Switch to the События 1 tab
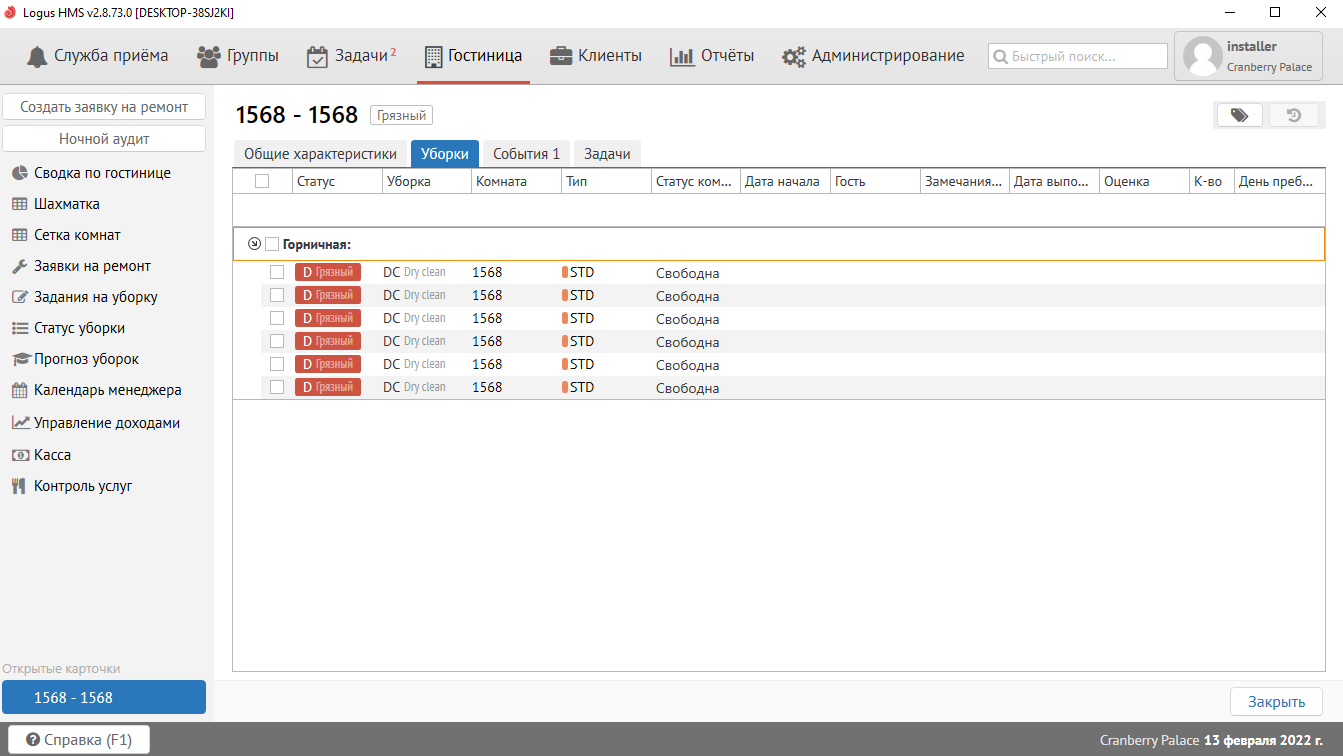The height and width of the screenshot is (756, 1343). [526, 154]
